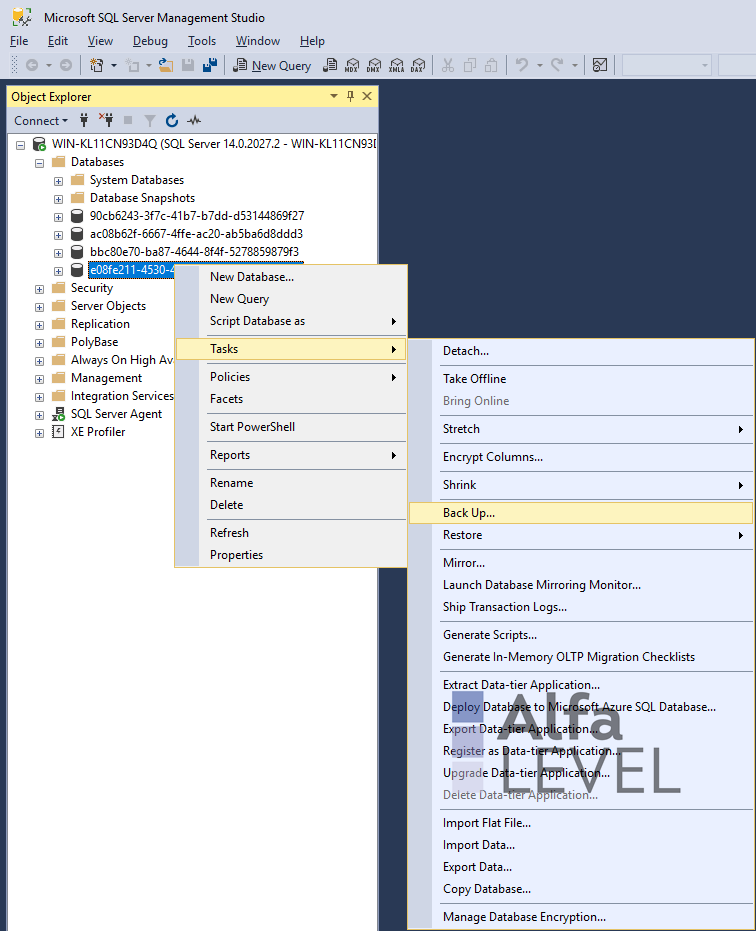Click the Filter funnel icon
Screen dimensions: 756x931
point(150,121)
